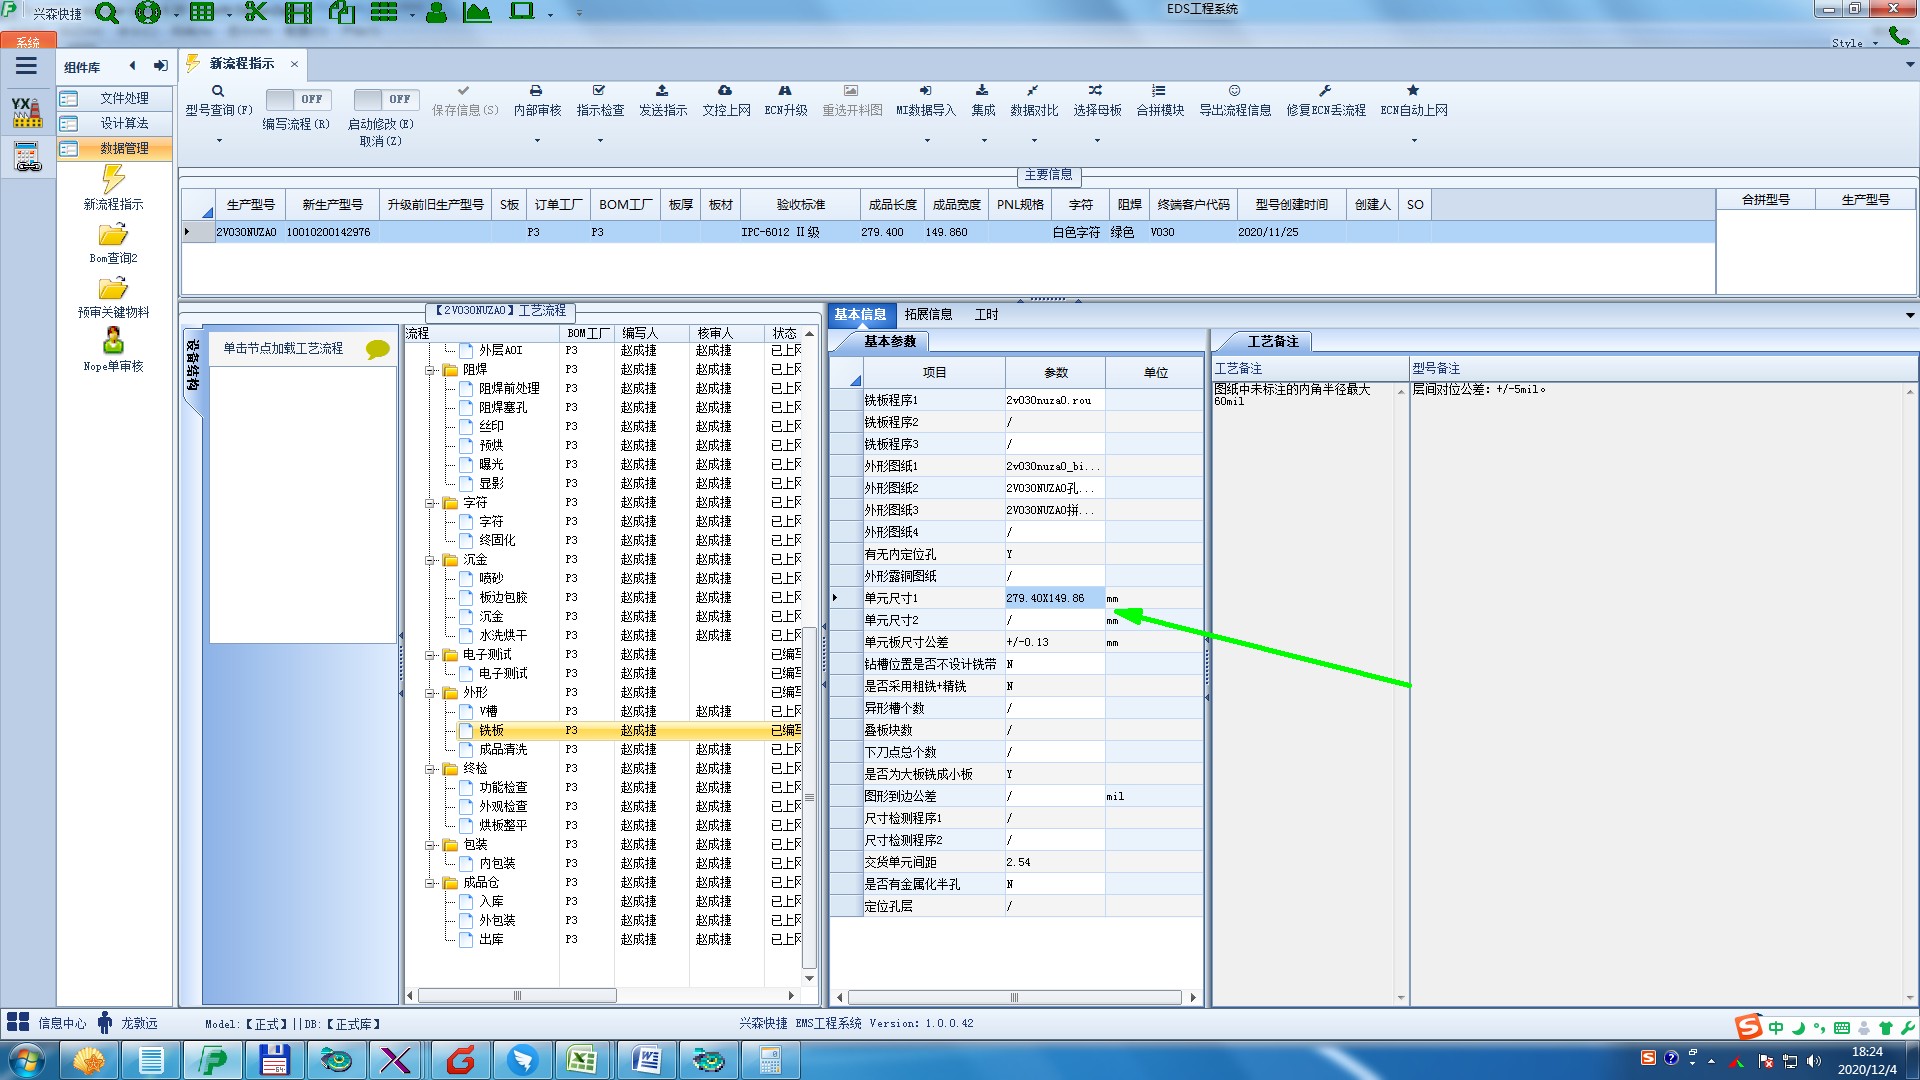Switch to the 工时 tab

[986, 314]
